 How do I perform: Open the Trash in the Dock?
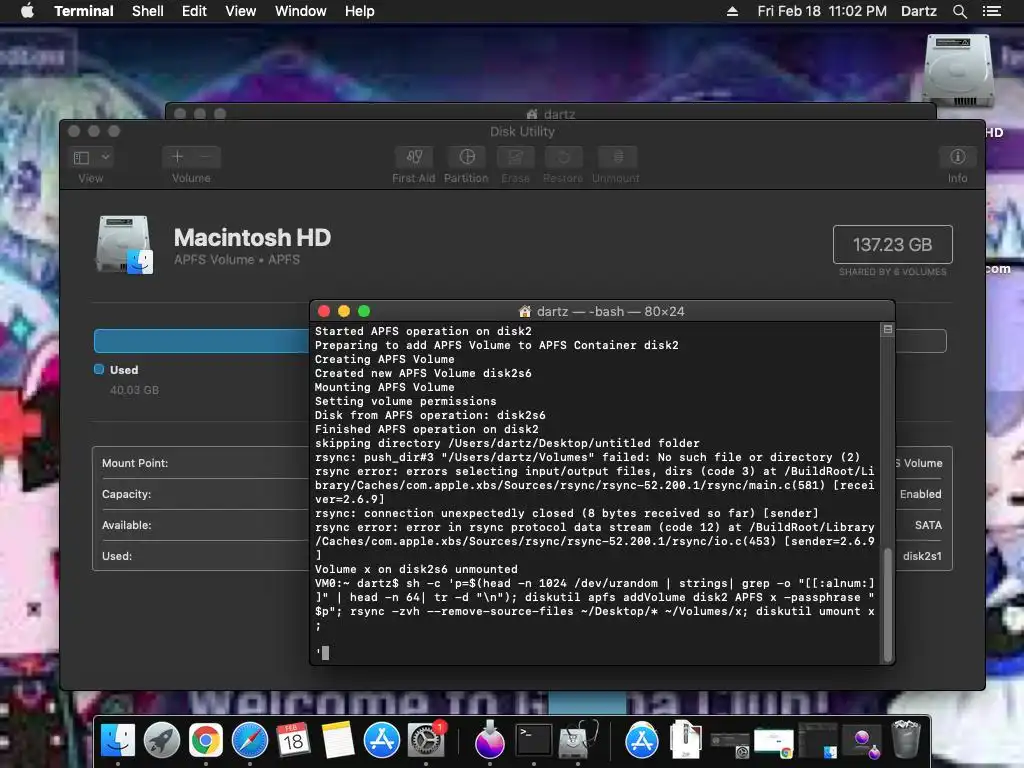[x=906, y=739]
